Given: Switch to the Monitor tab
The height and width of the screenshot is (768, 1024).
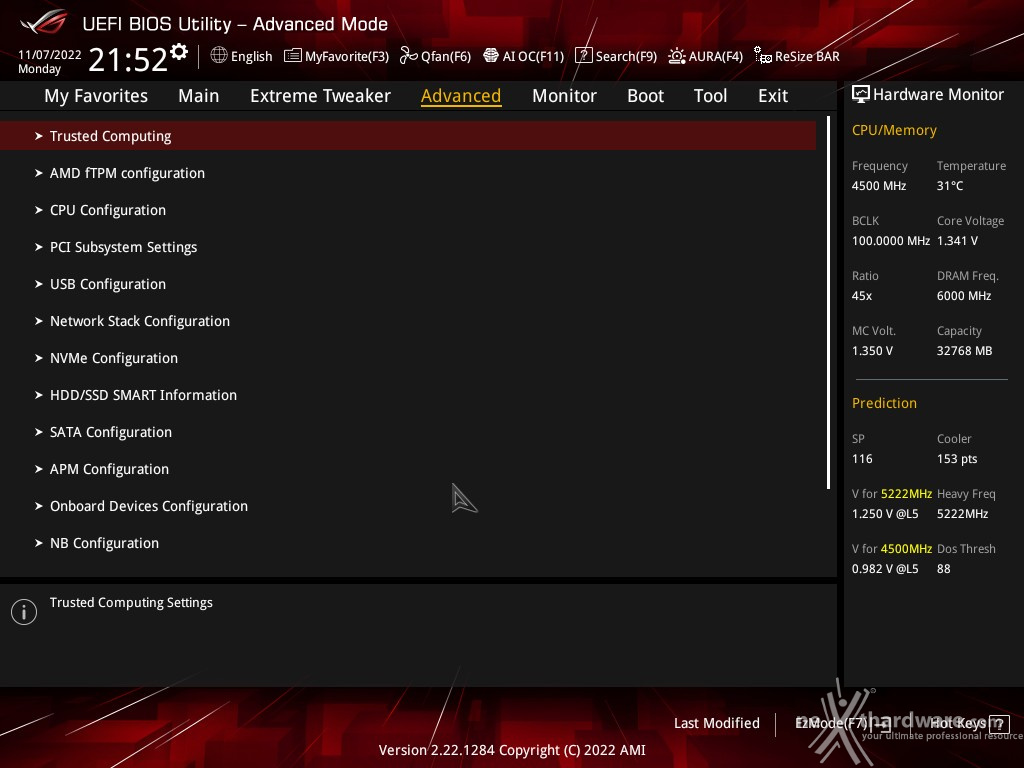Looking at the screenshot, I should [564, 96].
